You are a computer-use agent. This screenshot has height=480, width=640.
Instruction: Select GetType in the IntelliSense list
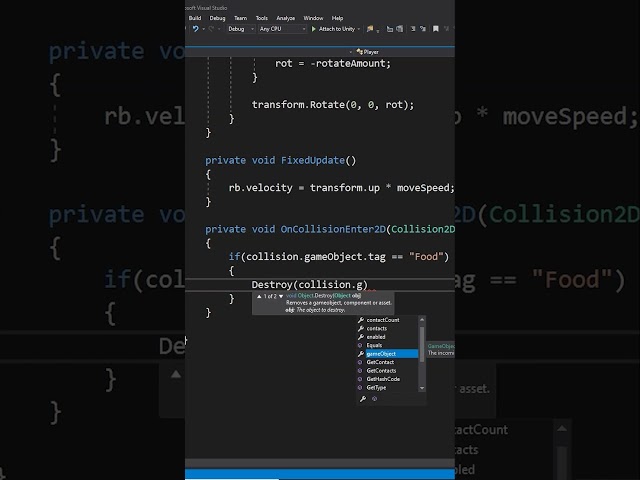click(x=387, y=388)
